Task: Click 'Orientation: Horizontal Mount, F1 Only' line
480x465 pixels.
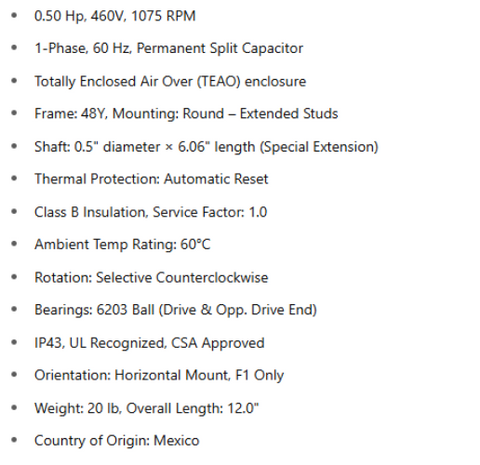Action: [159, 376]
